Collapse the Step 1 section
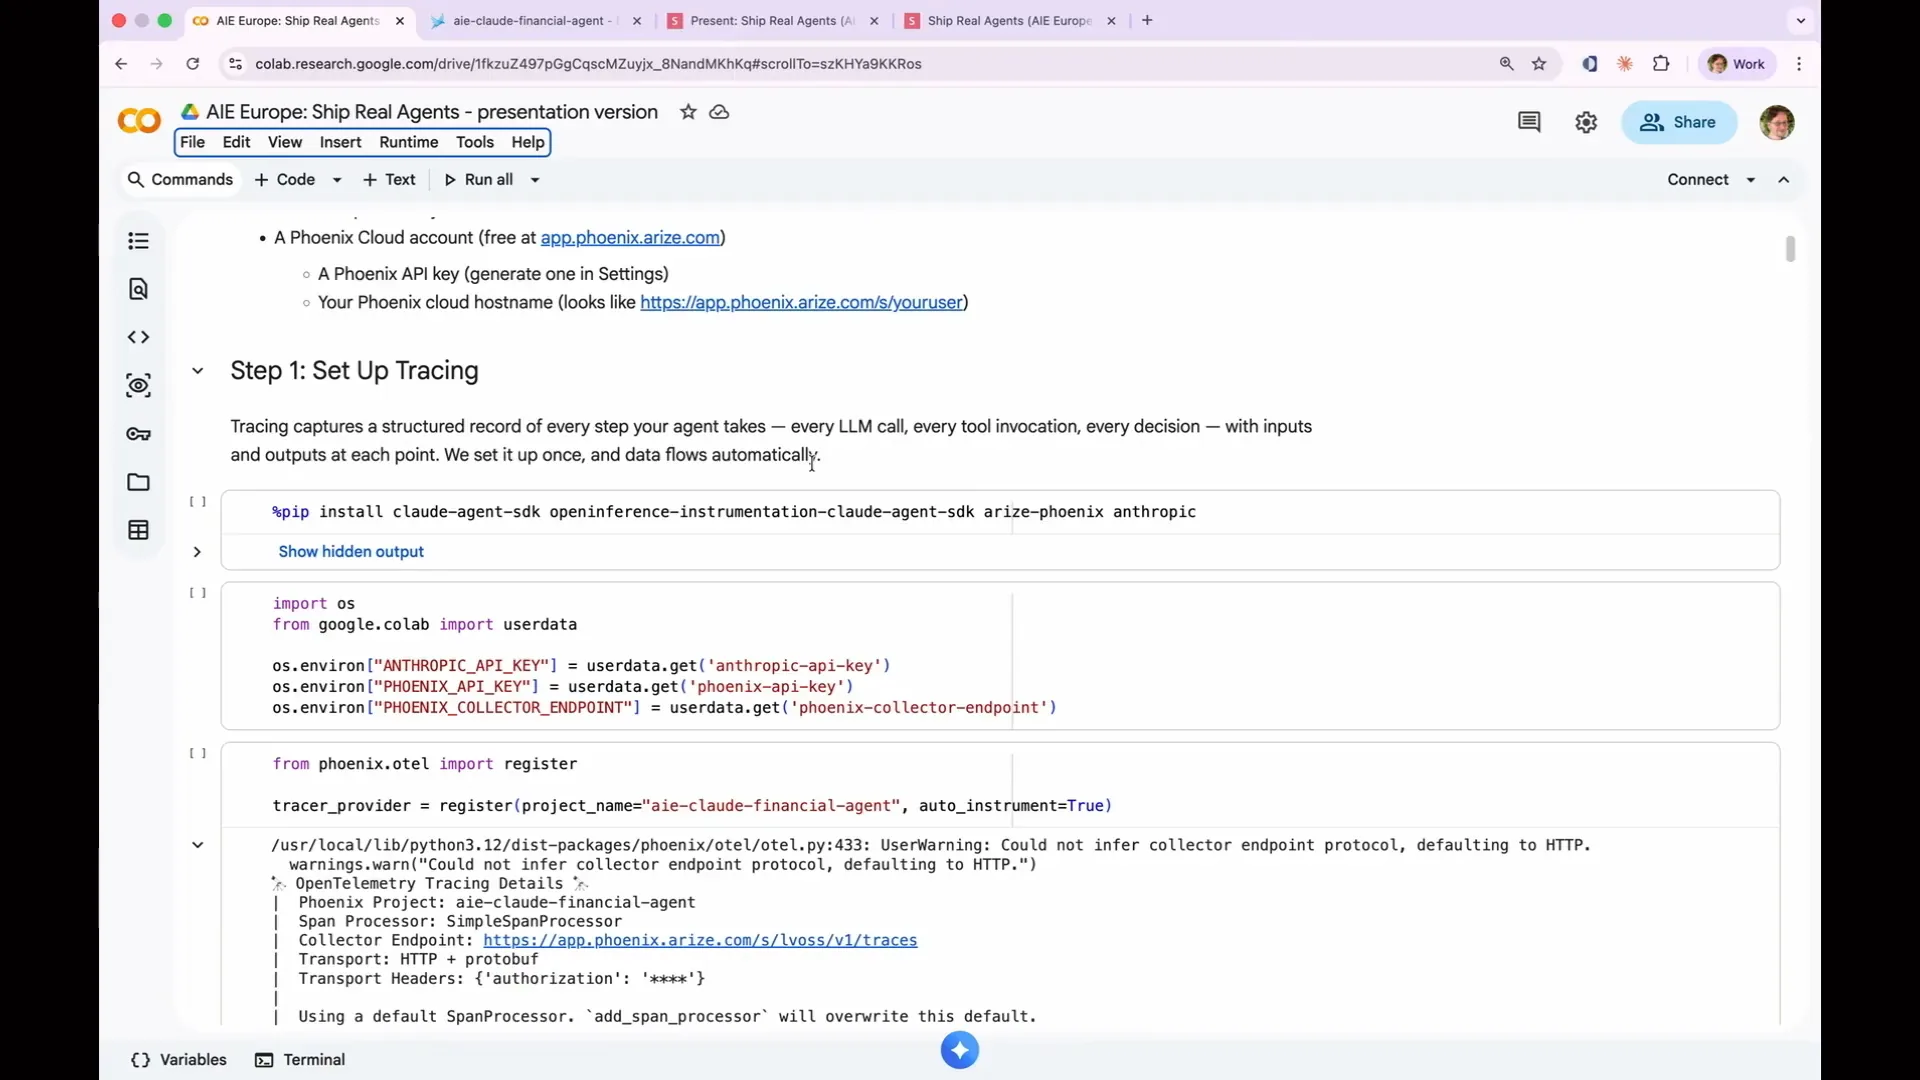Screen dimensions: 1920x1080 [x=198, y=371]
